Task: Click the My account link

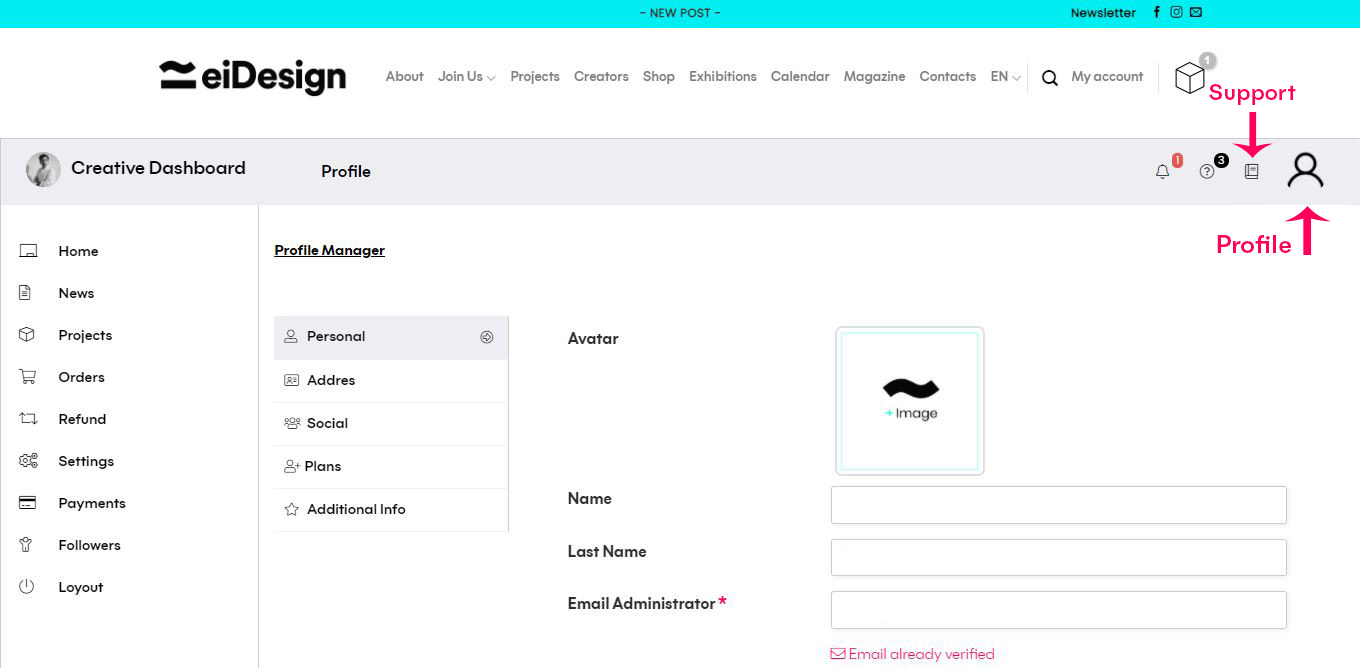Action: (x=1107, y=77)
